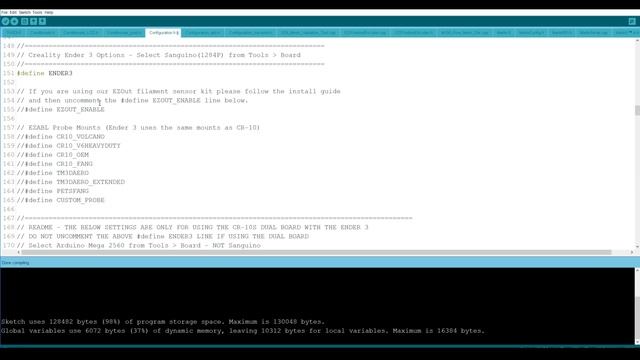Click the '#define ENDER3' code line
This screenshot has height=360, width=640.
point(44,73)
